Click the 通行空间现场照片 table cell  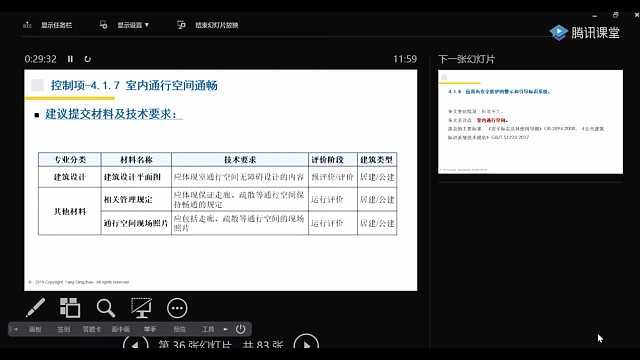coord(136,223)
